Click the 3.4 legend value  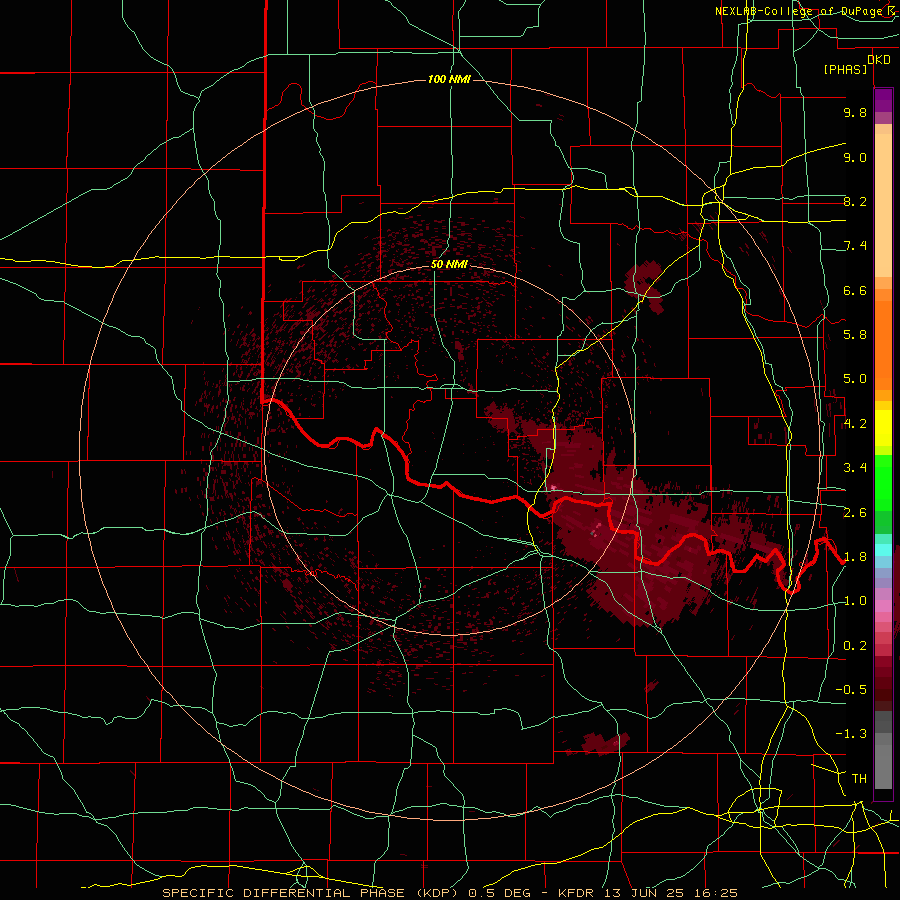(855, 468)
